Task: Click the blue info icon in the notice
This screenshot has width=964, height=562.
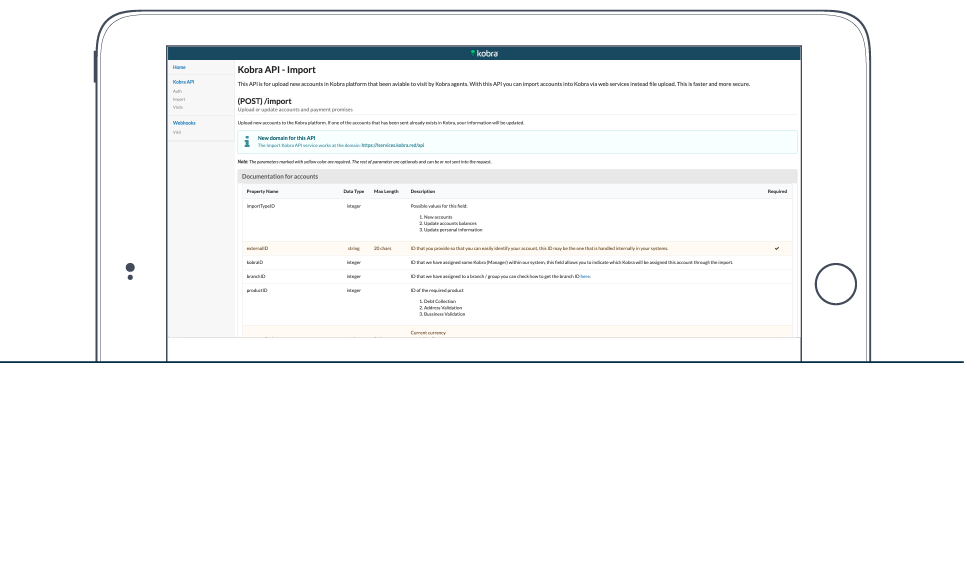Action: (x=247, y=141)
